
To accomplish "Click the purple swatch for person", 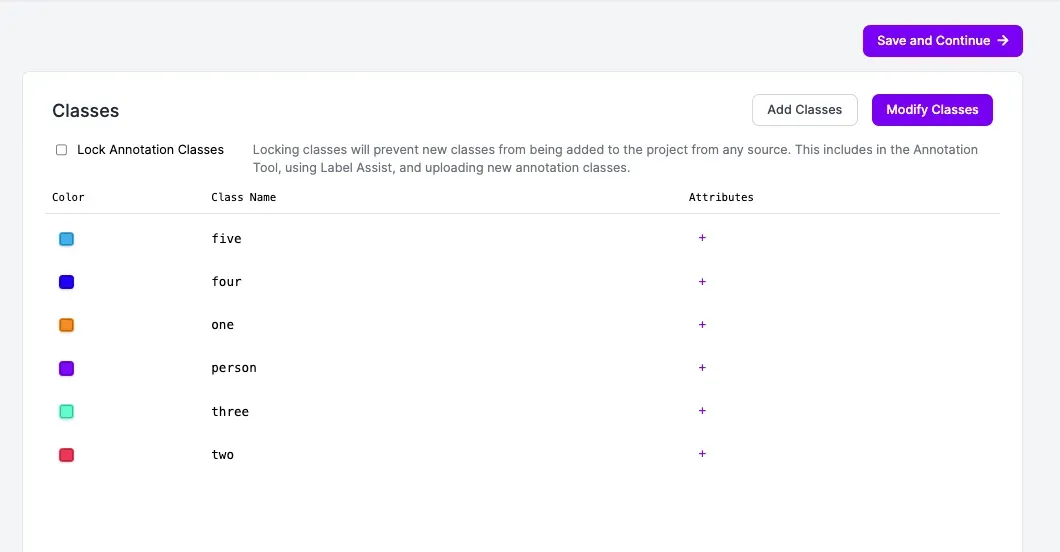I will click(67, 369).
